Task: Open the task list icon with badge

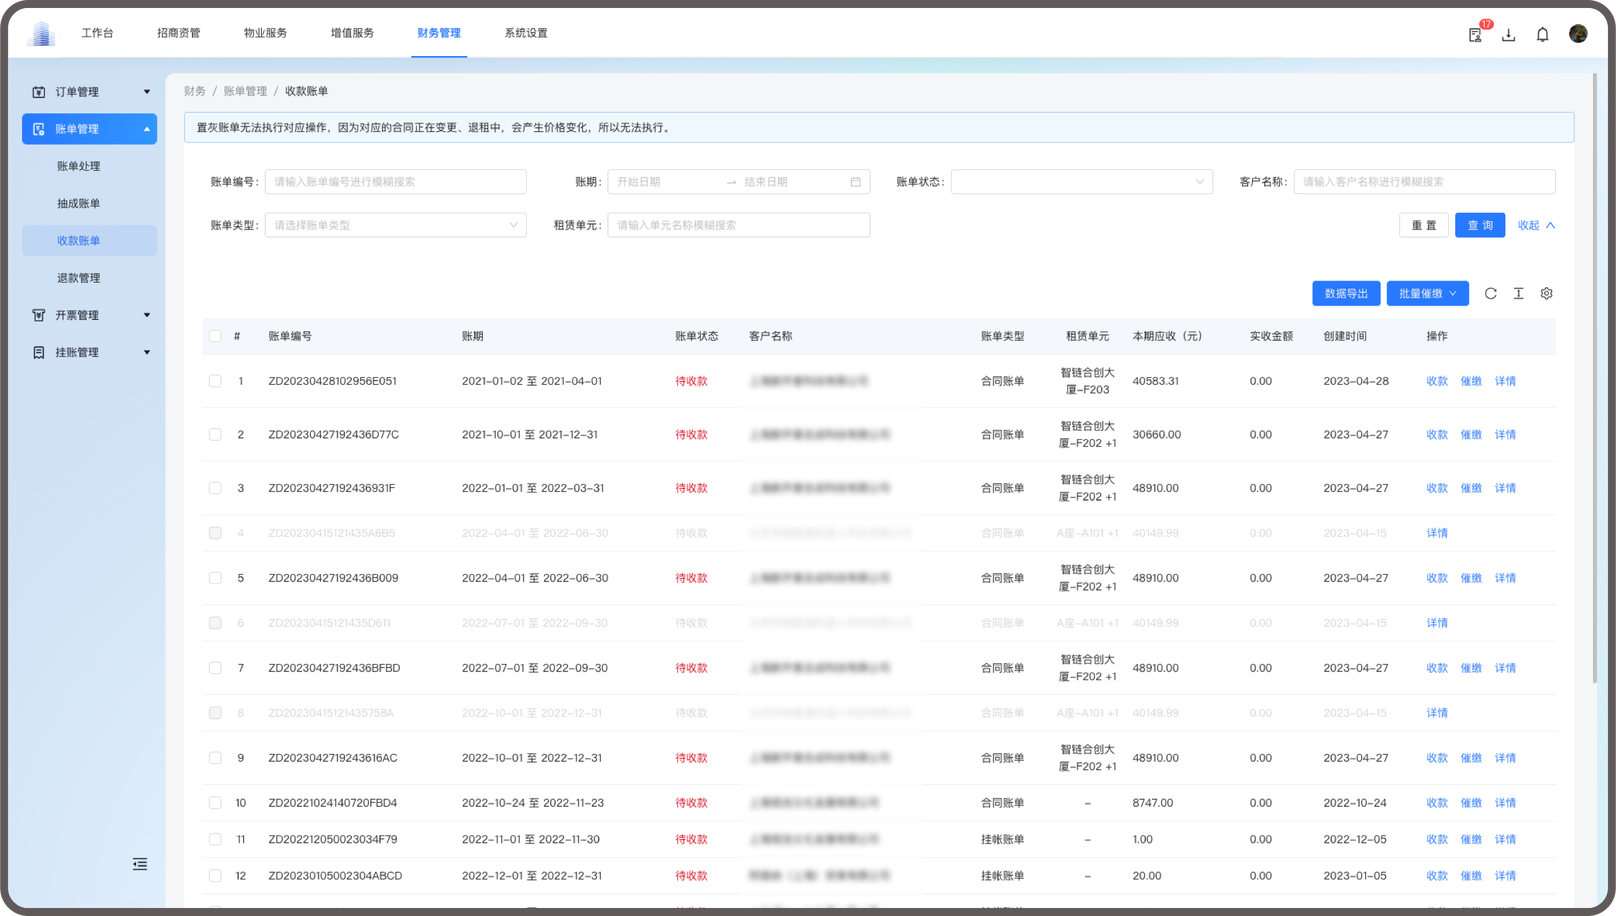Action: point(1475,35)
